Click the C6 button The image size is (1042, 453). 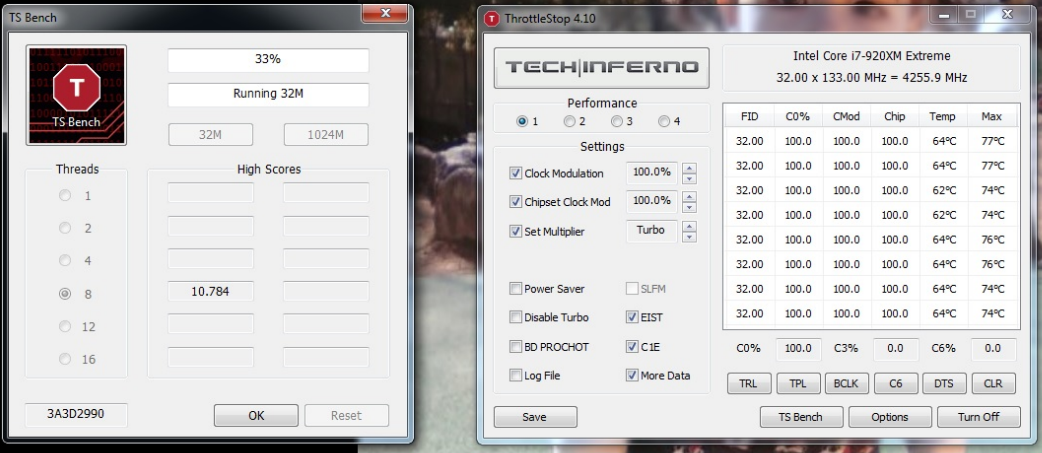[x=896, y=383]
